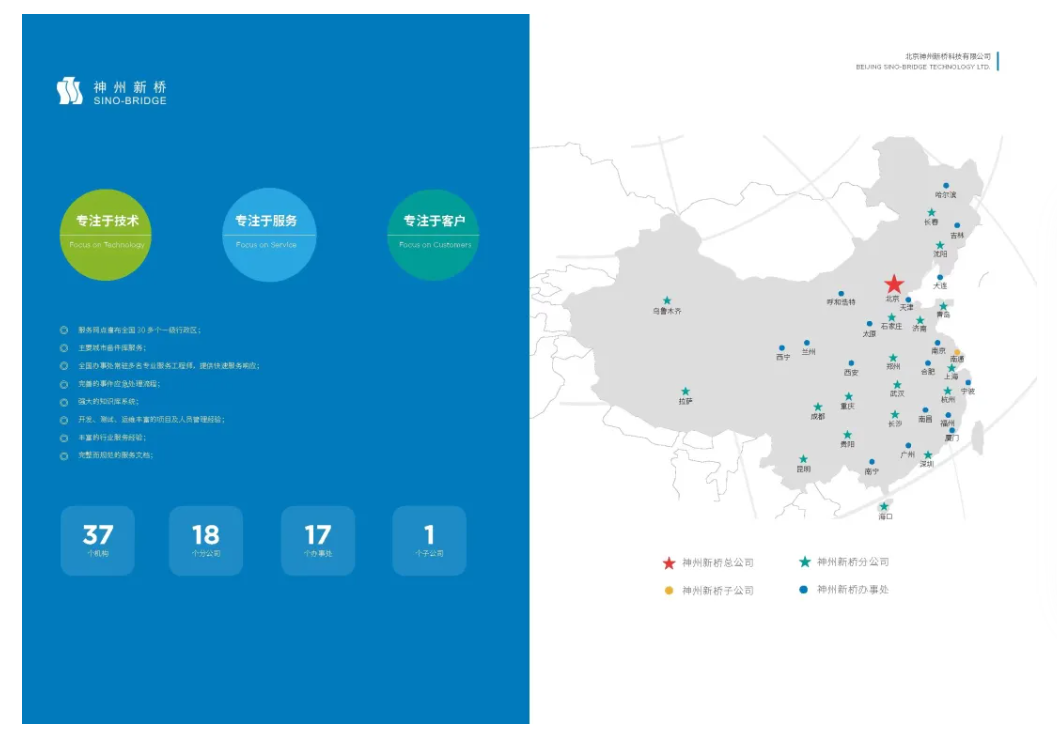Click the blue dot marker at 西宁
The width and height of the screenshot is (1057, 736).
tap(782, 347)
